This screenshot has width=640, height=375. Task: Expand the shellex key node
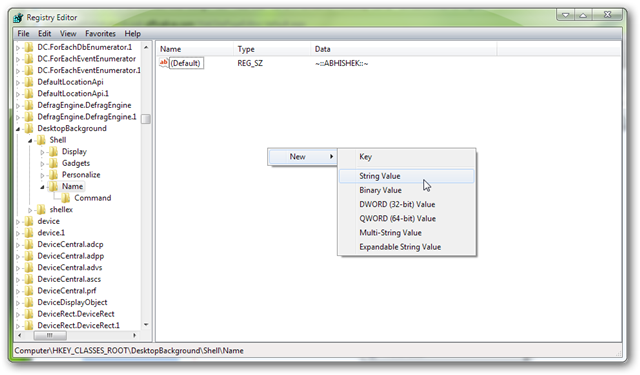[30, 210]
